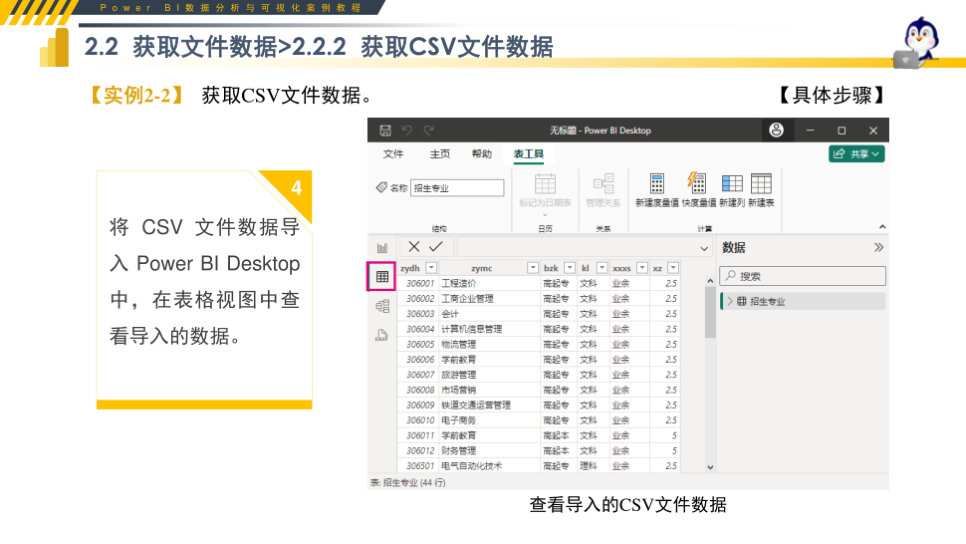This screenshot has height=544, width=966.
Task: Click cell 铁道交通运营管理
Action: point(476,405)
